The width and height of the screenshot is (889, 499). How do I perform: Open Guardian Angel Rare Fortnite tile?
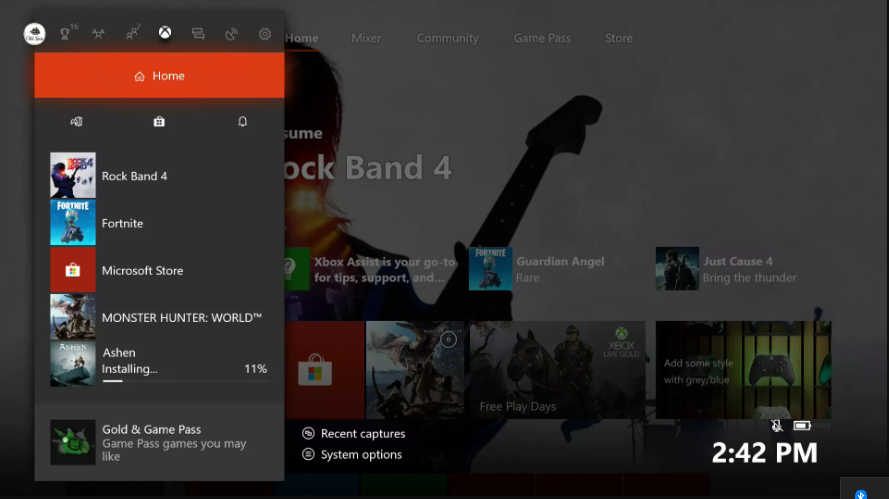coord(537,269)
